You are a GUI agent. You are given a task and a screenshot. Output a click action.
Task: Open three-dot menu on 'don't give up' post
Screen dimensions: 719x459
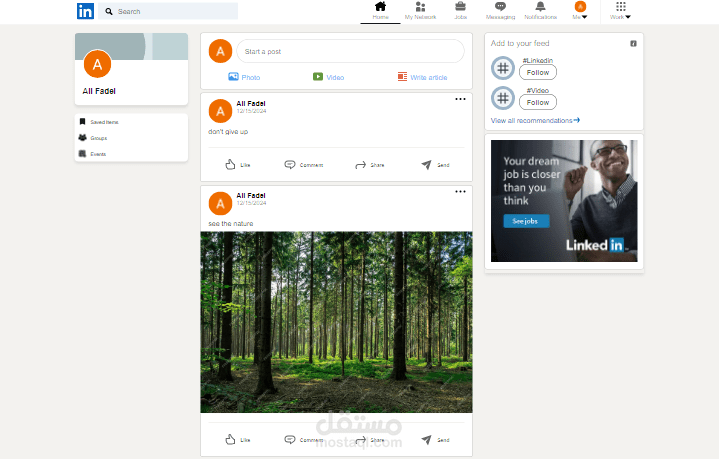[x=460, y=99]
